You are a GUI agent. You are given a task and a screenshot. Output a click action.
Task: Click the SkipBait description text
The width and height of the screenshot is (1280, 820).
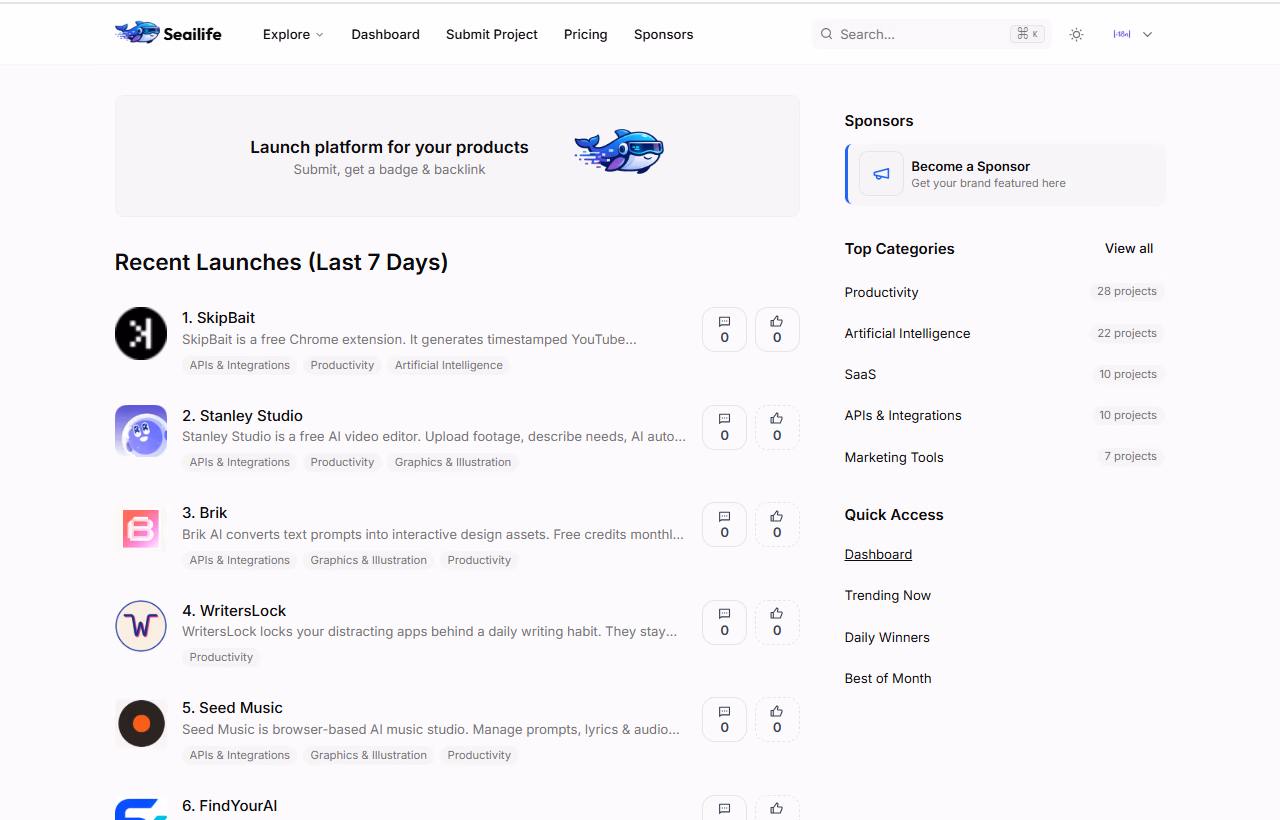point(409,339)
